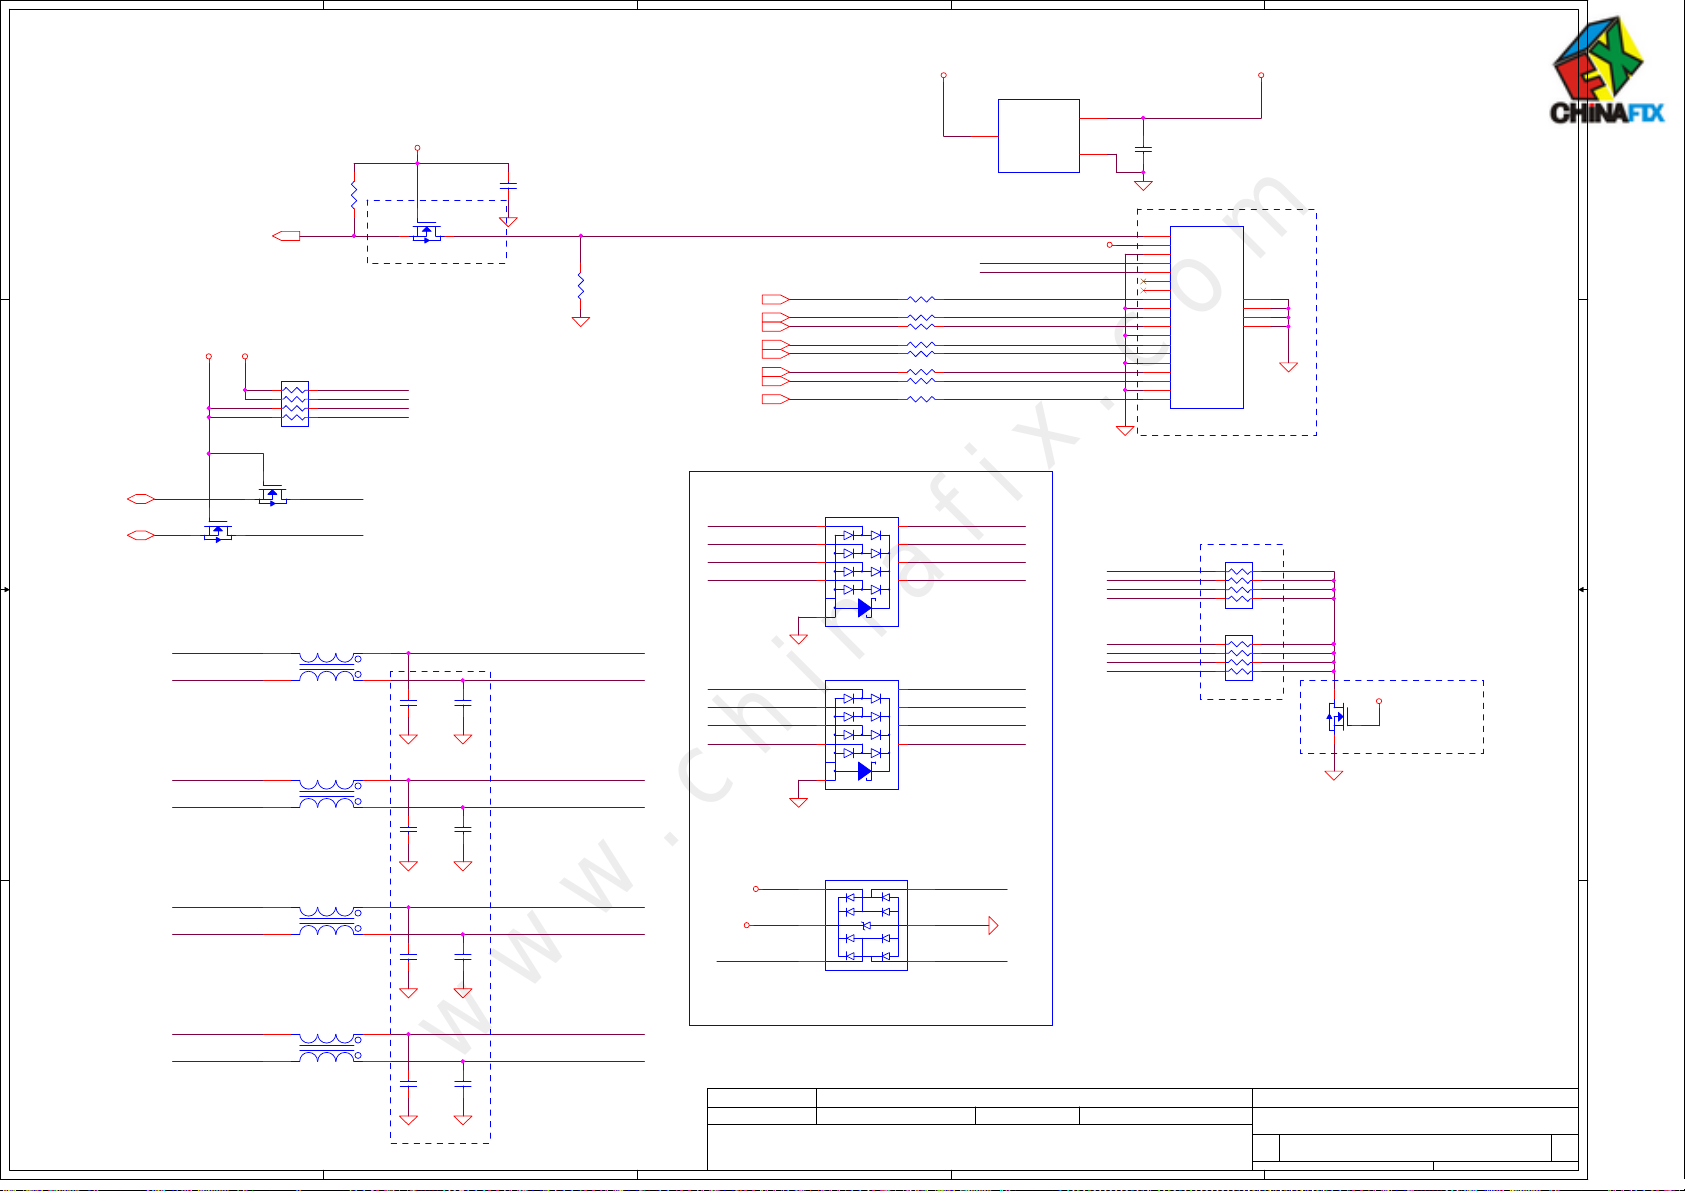Select the lower MOSFET of the left pair

click(217, 531)
